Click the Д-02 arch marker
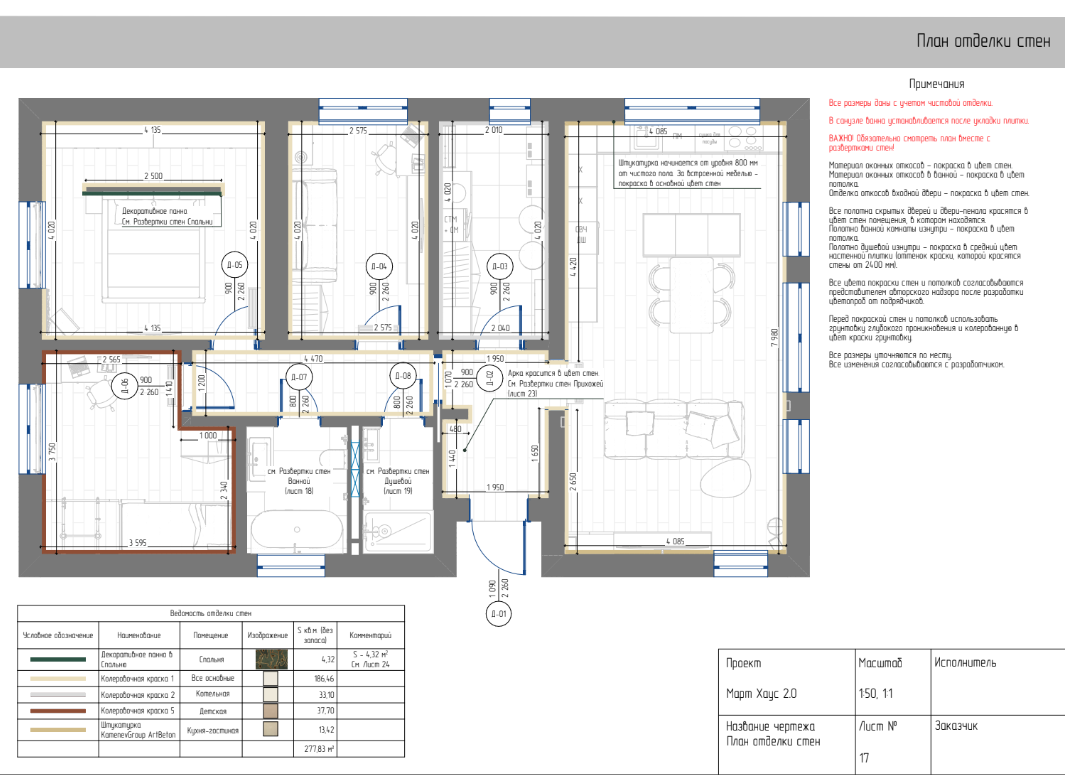Viewport: 1065px width, 775px height. [x=489, y=378]
